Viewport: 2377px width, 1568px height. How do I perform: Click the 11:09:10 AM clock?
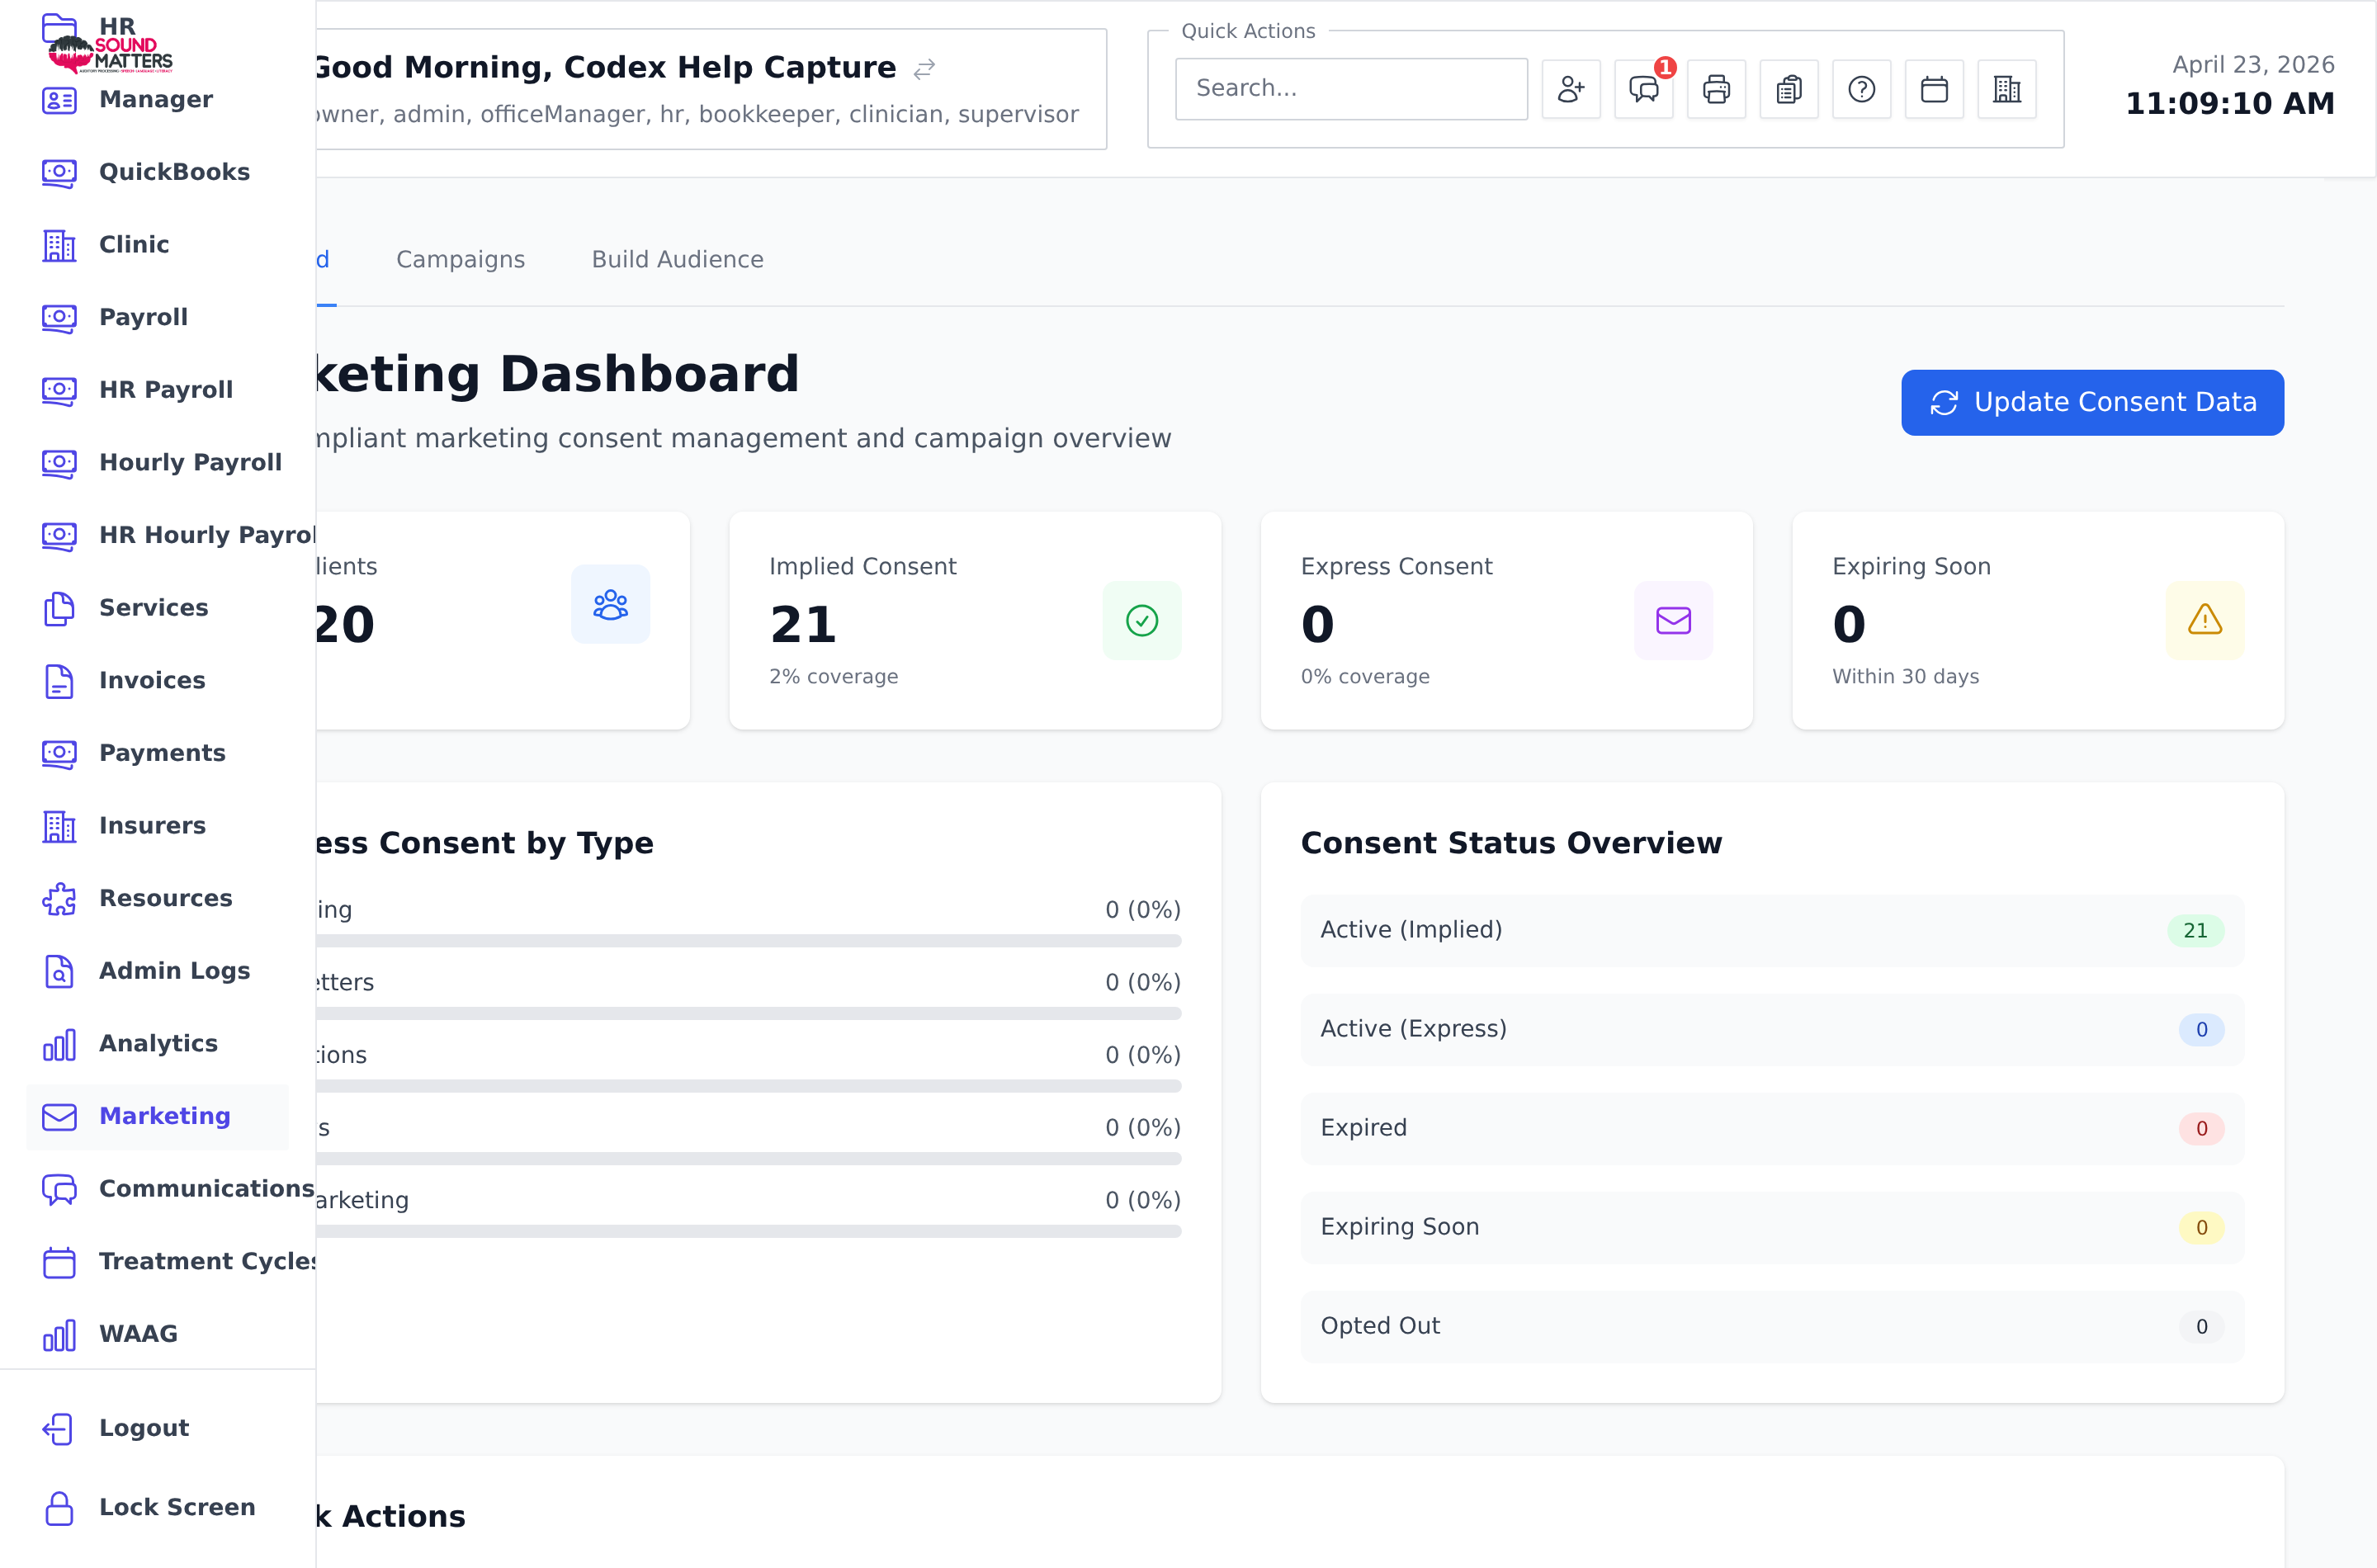(2229, 103)
